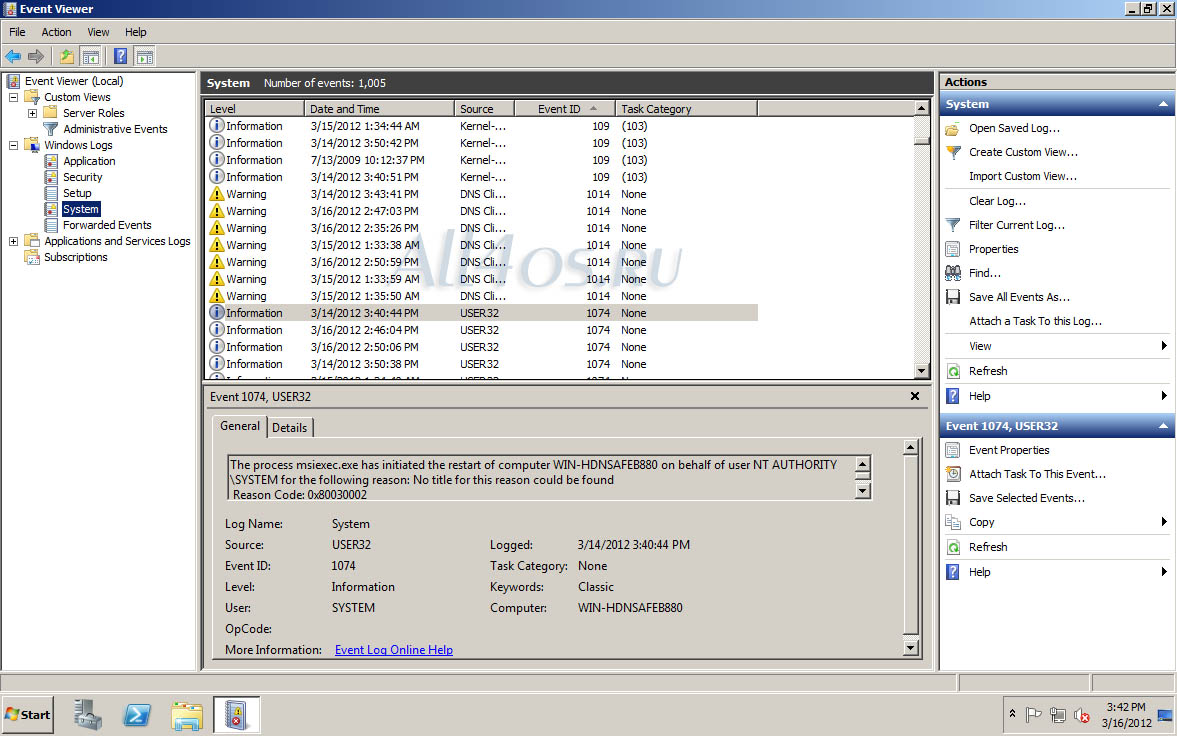1177x736 pixels.
Task: Open the File menu
Action: [17, 32]
